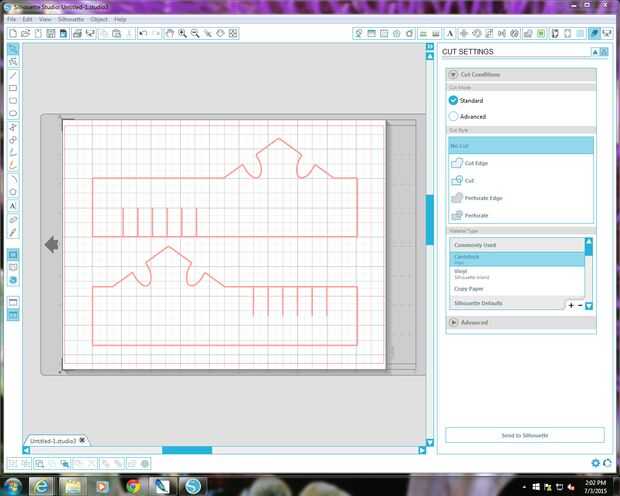
Task: Open the Help menu
Action: [x=120, y=19]
